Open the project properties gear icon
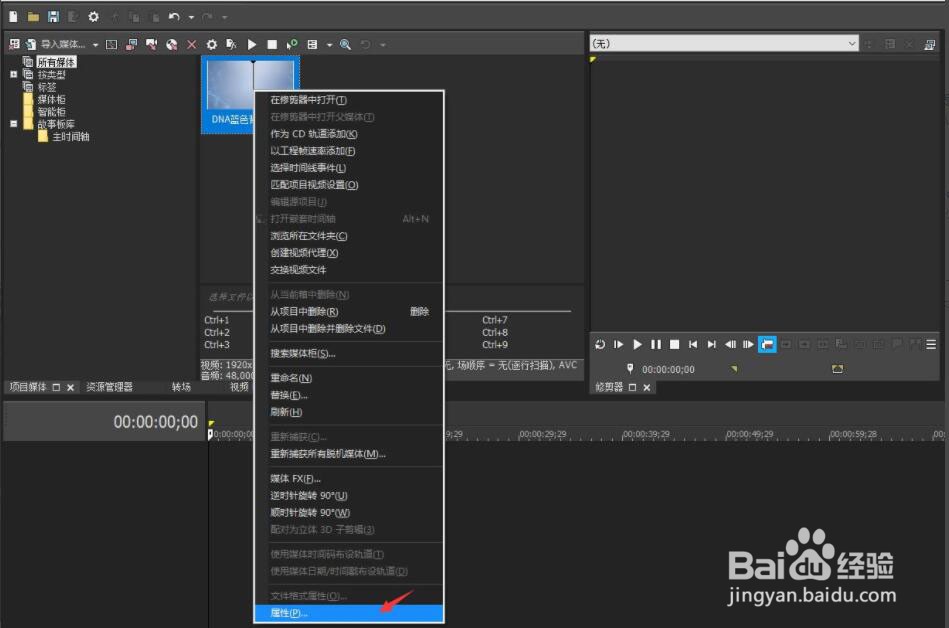This screenshot has height=628, width=949. point(92,16)
